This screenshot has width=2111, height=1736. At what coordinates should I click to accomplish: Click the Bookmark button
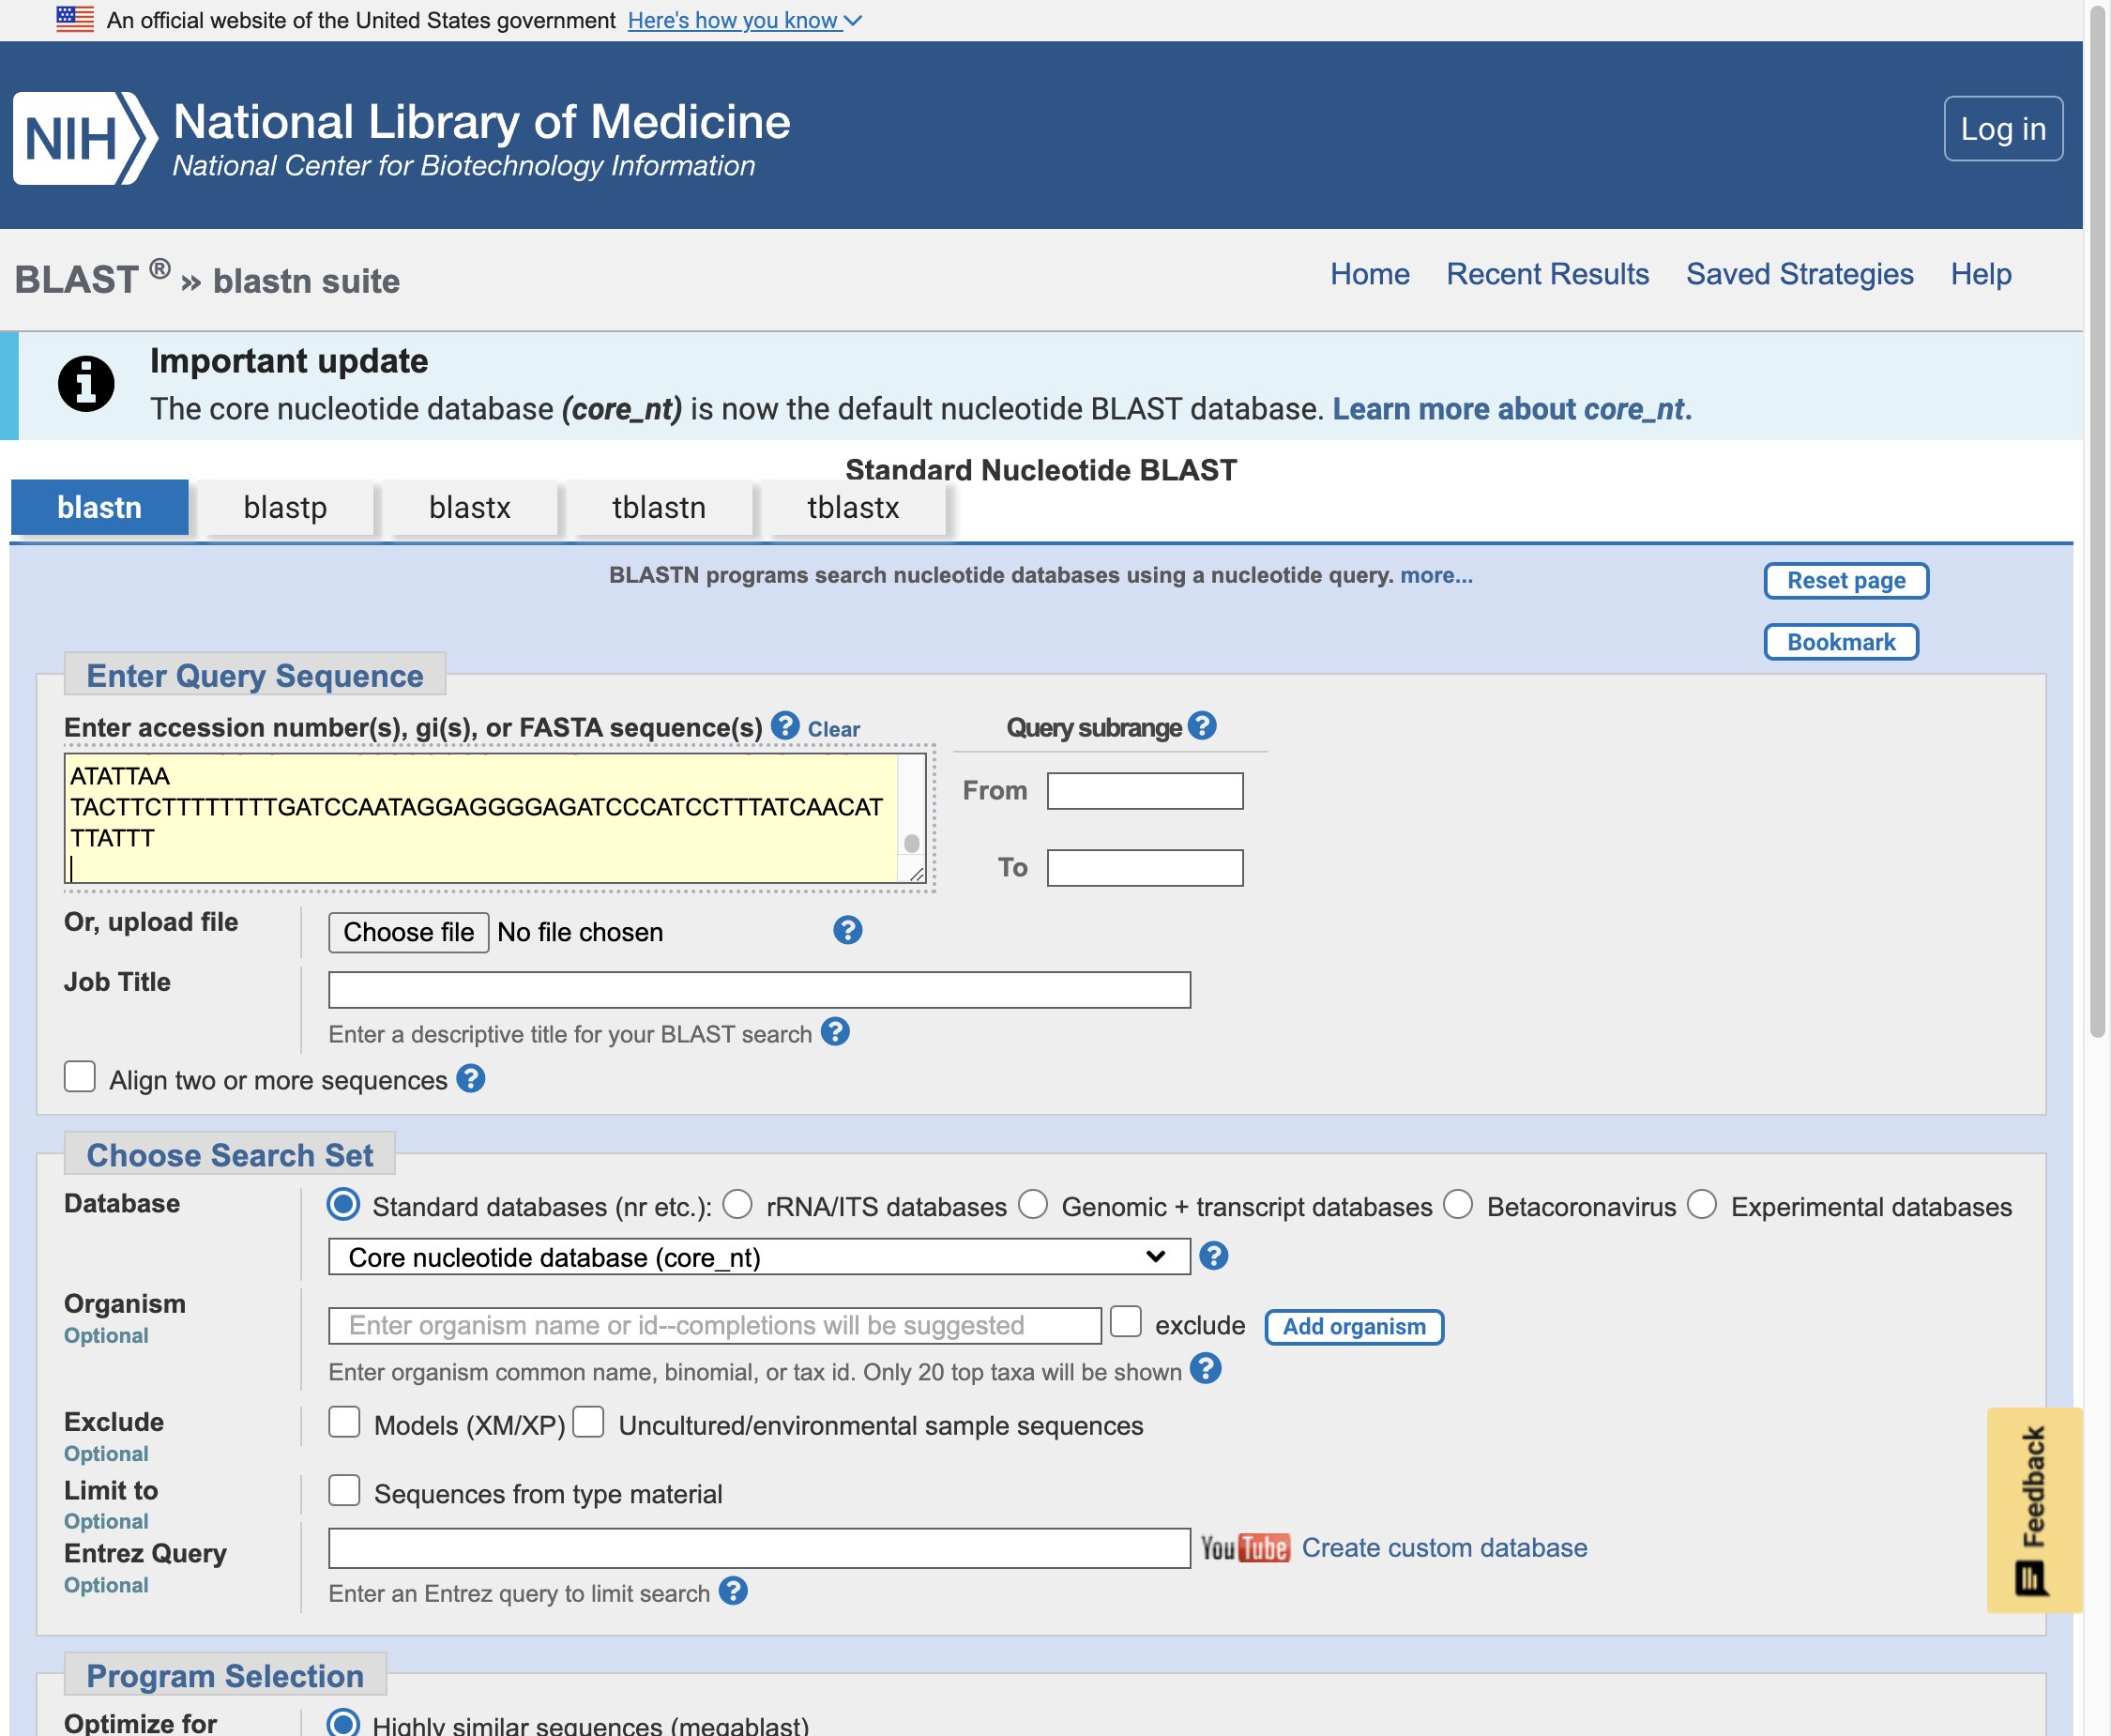pyautogui.click(x=1841, y=642)
